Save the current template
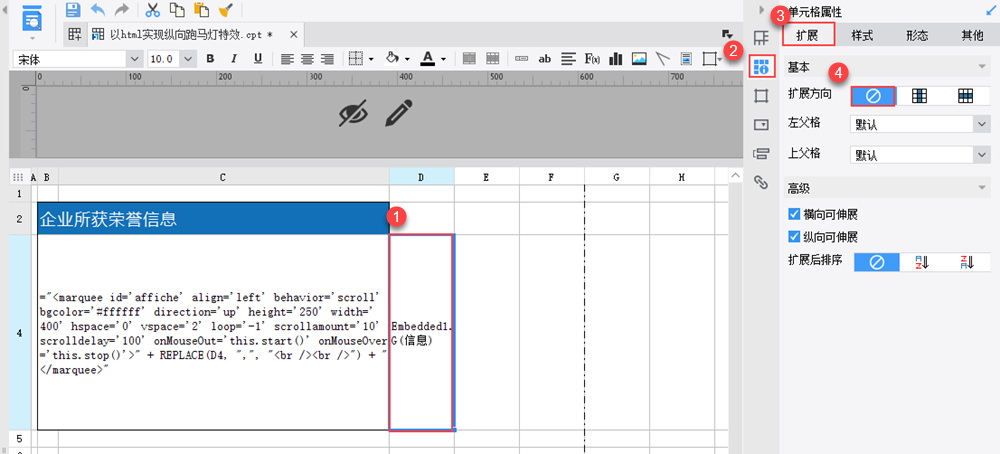 point(73,10)
